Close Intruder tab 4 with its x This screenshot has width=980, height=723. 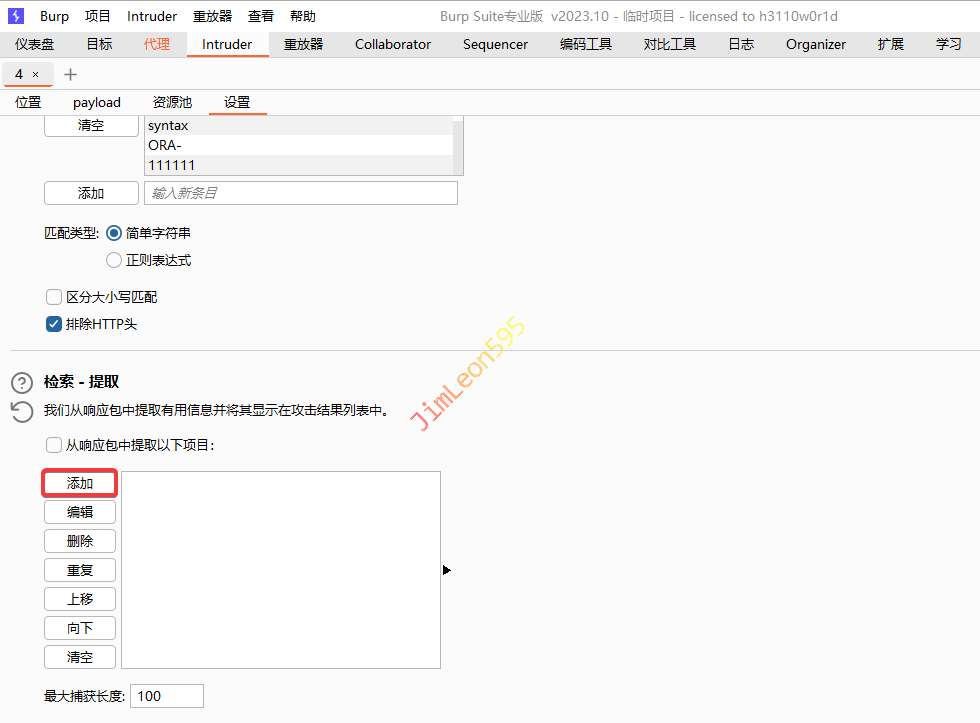(x=36, y=75)
